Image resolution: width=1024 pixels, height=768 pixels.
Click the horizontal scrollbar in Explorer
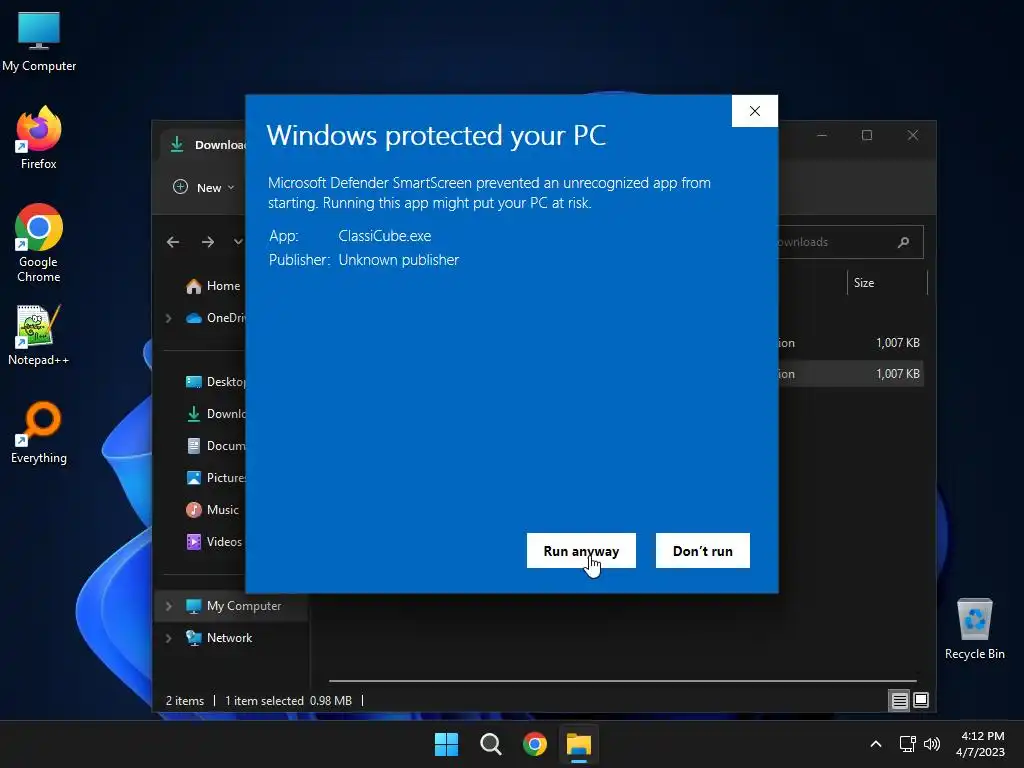click(x=622, y=680)
